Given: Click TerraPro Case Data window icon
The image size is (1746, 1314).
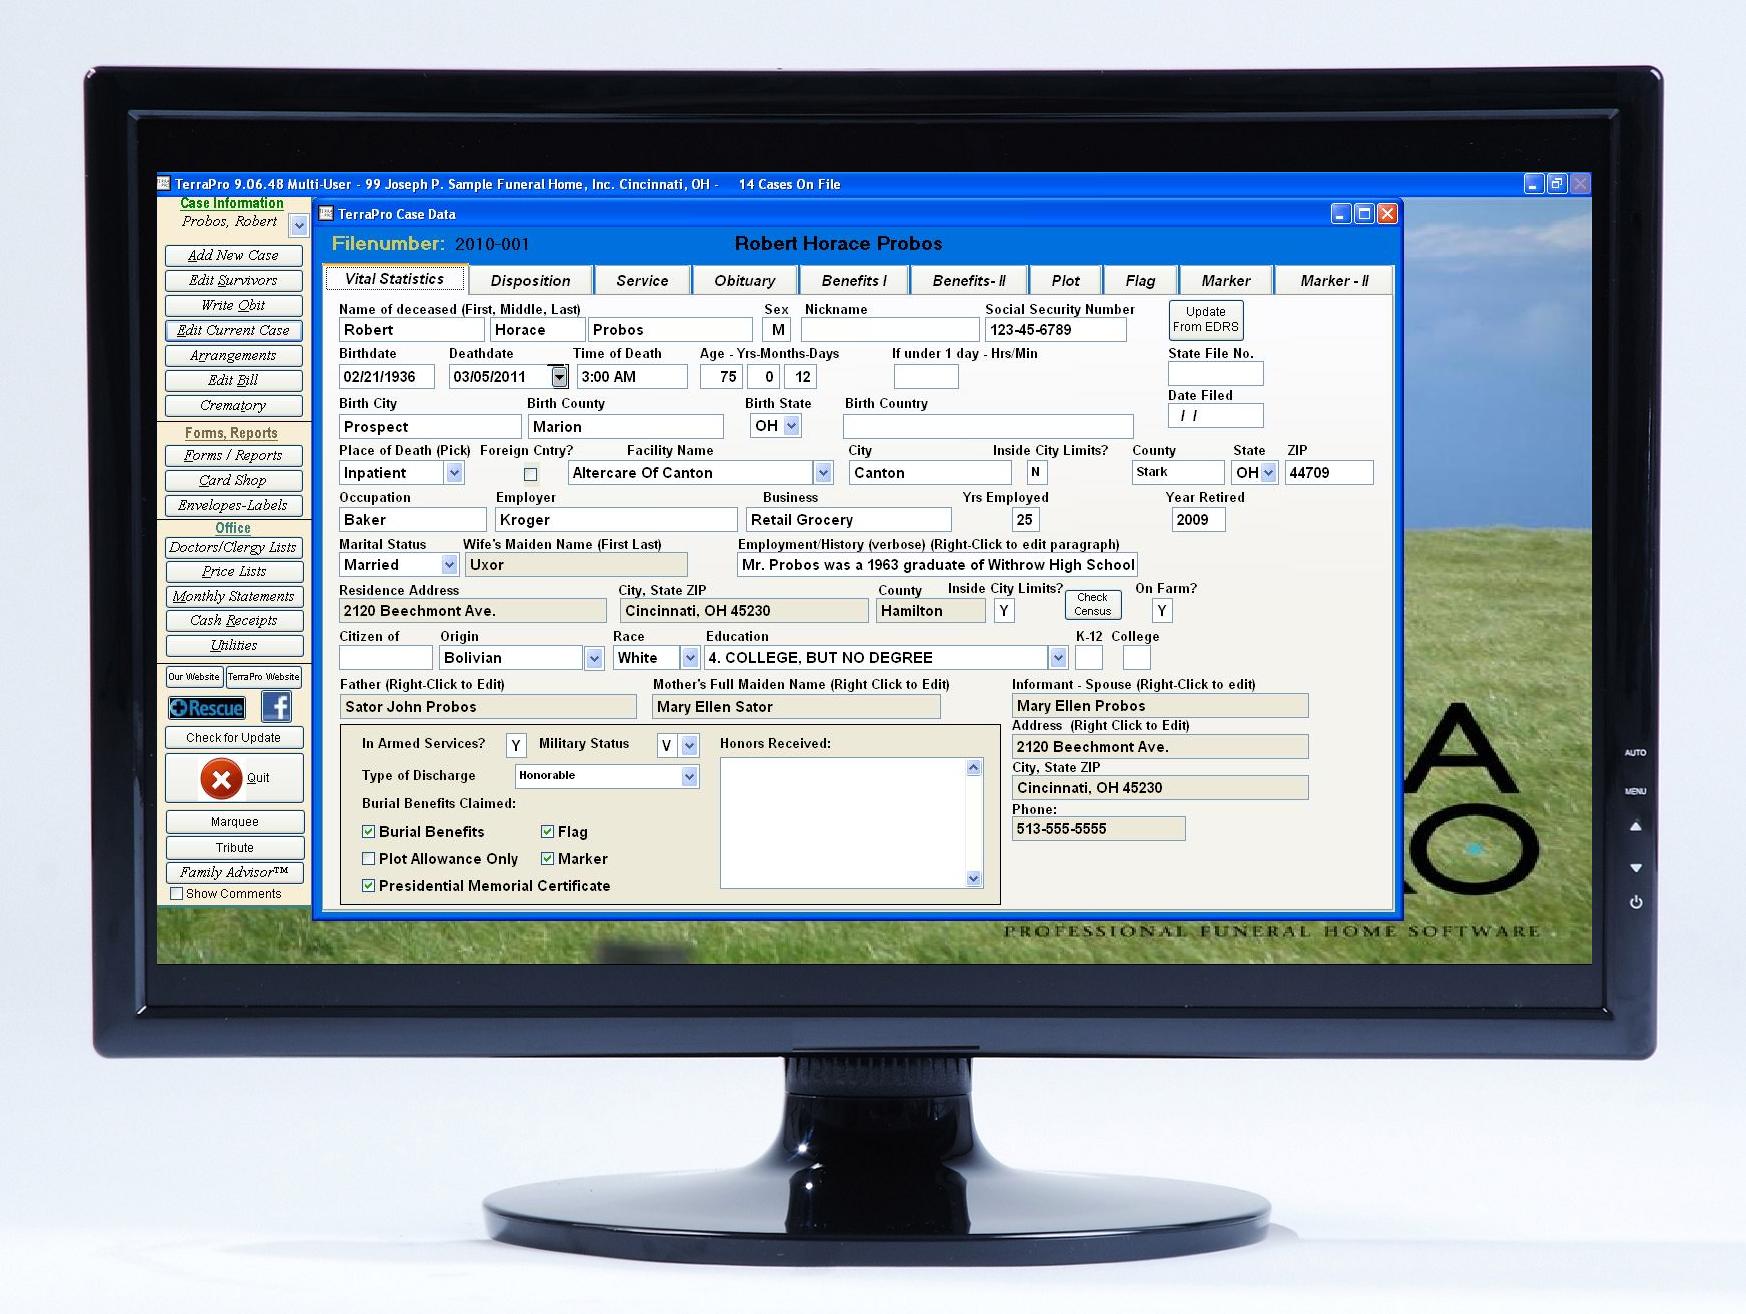Looking at the screenshot, I should (326, 213).
